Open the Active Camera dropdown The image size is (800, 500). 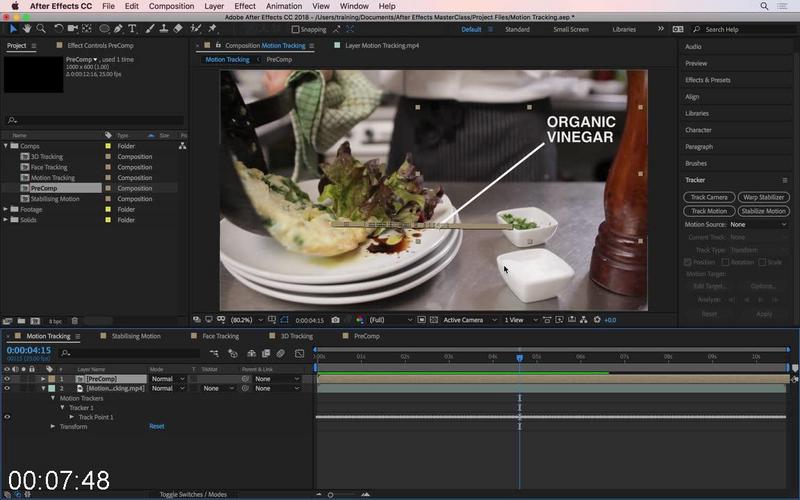[470, 320]
